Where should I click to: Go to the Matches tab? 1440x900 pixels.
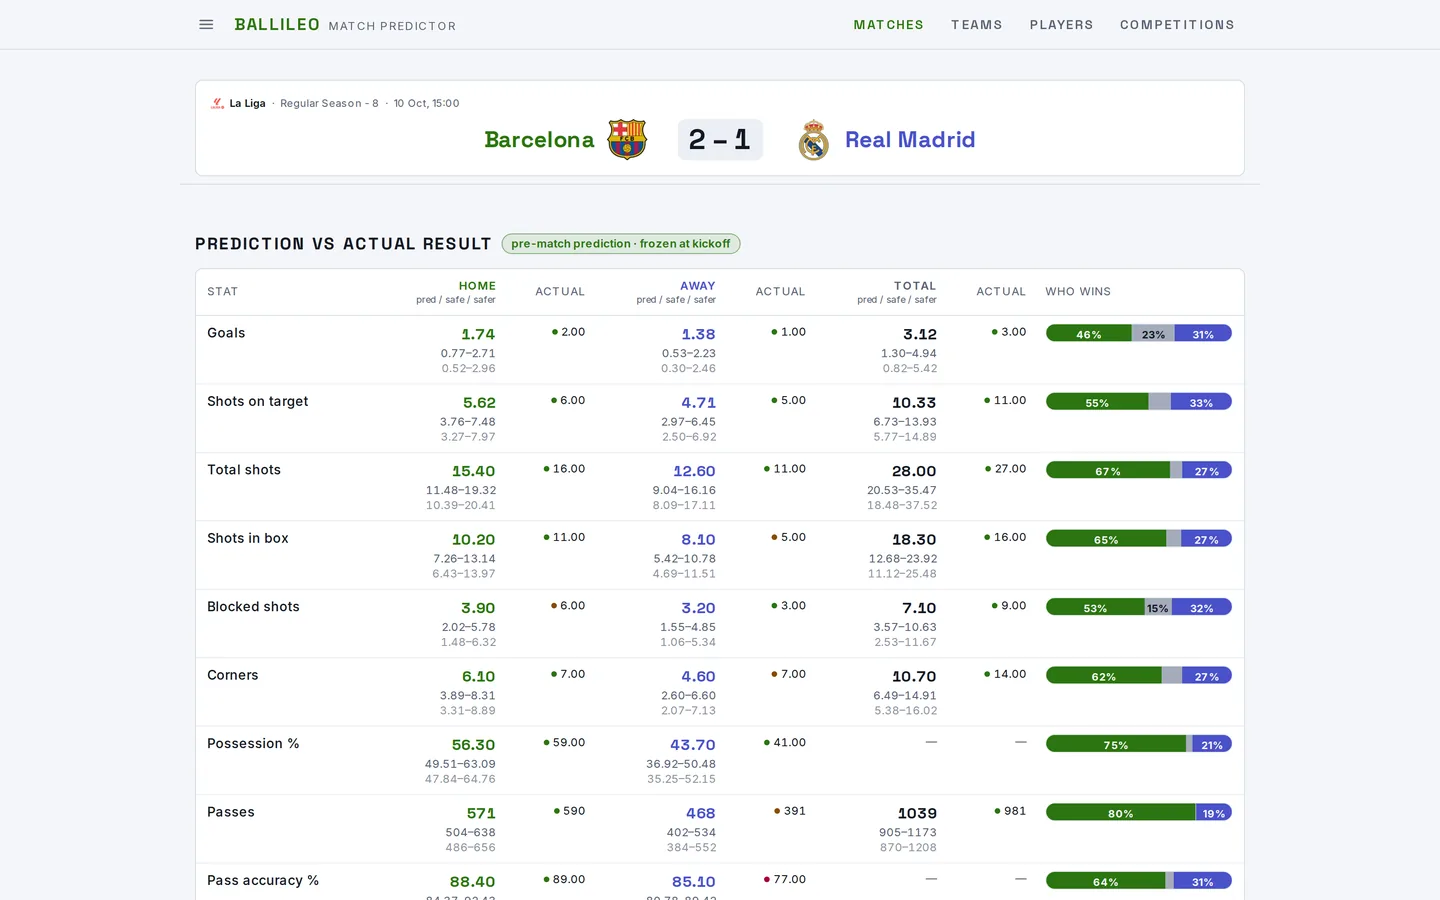pyautogui.click(x=888, y=25)
